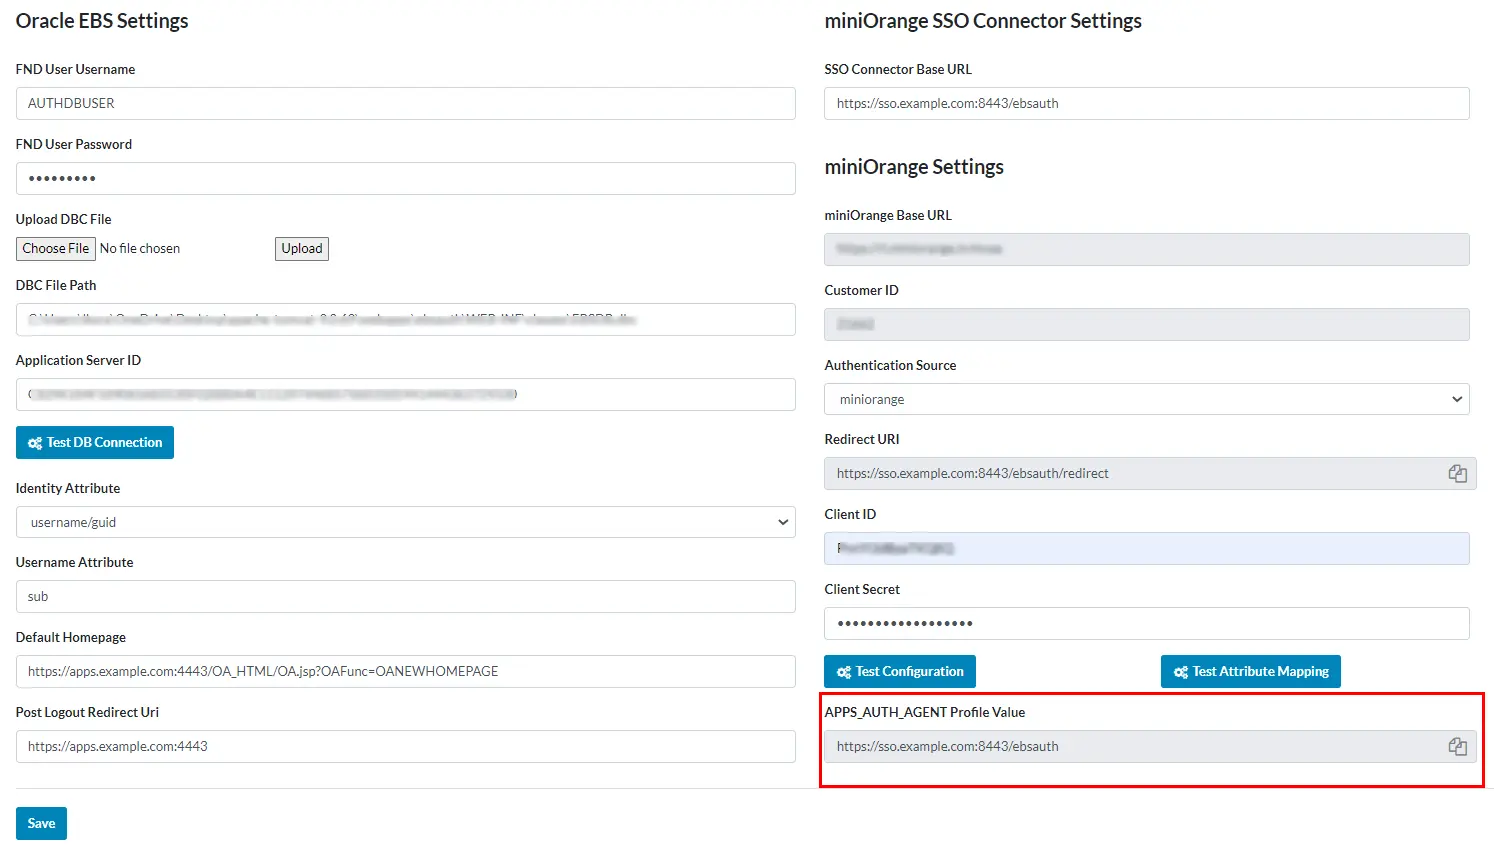Run Test Configuration
1494x849 pixels.
(899, 671)
